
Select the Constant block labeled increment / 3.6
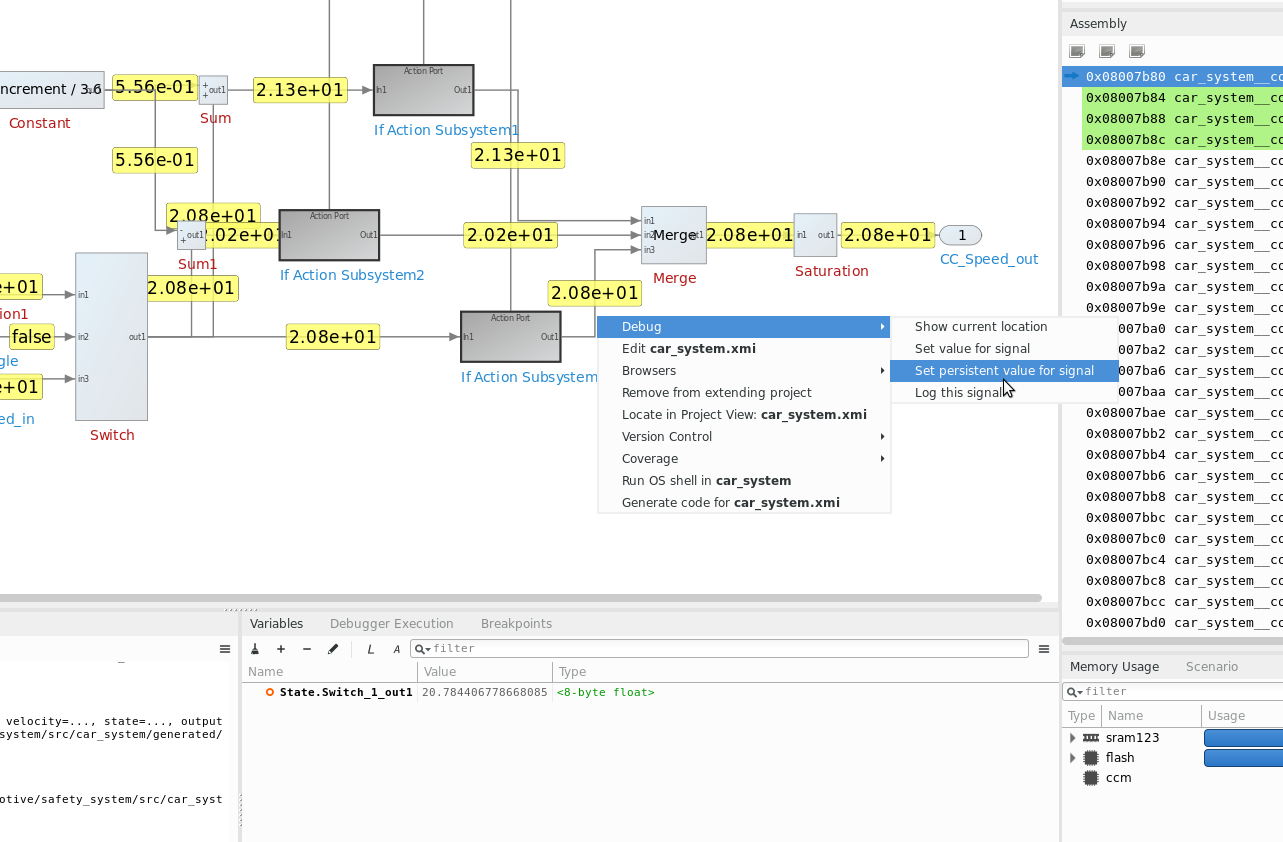(50, 90)
